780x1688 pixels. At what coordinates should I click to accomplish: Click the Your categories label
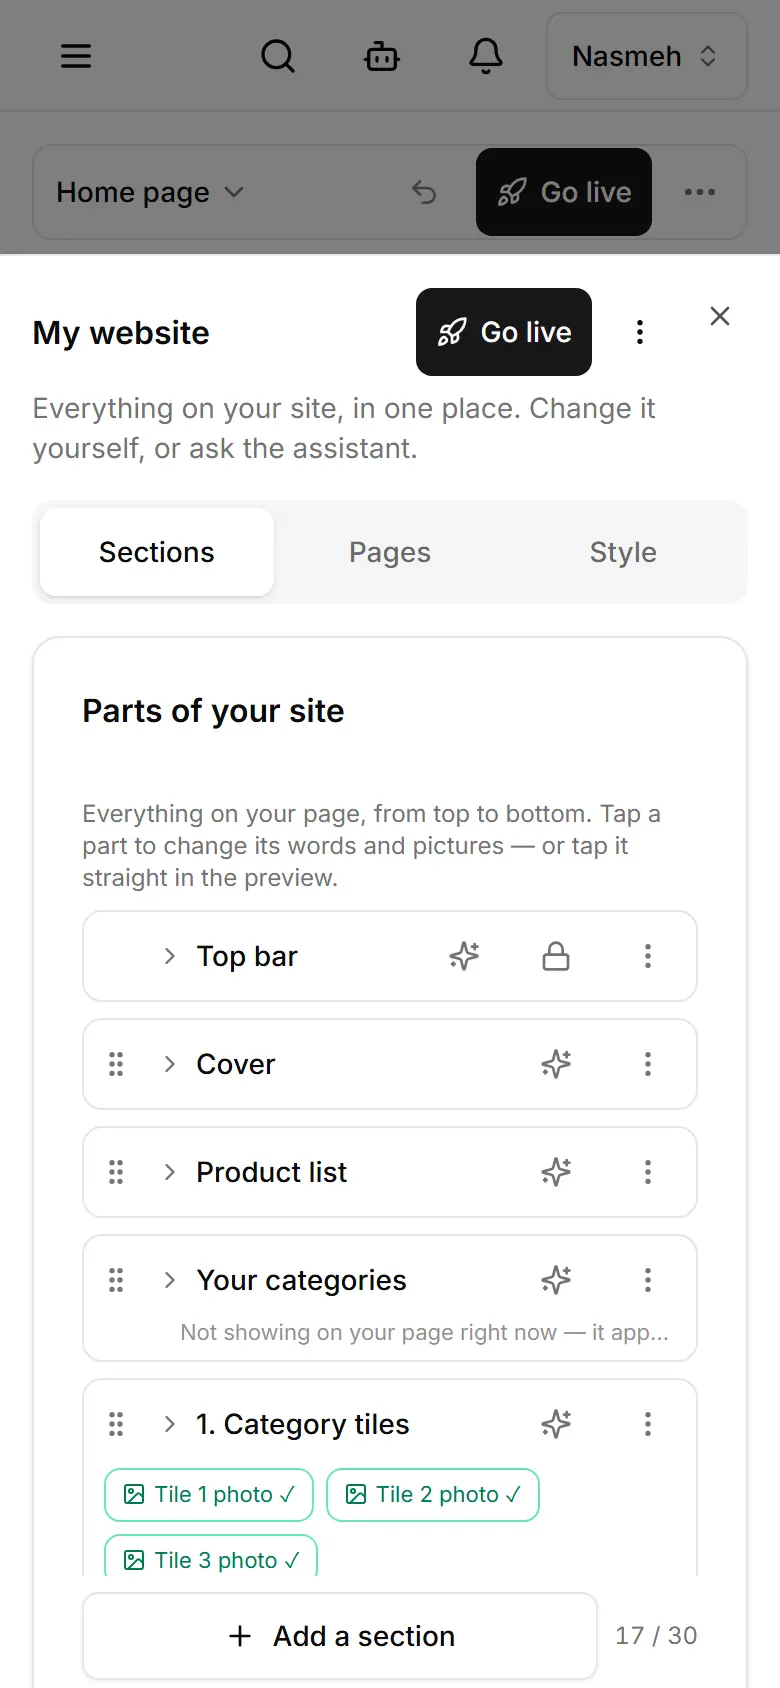click(302, 1280)
